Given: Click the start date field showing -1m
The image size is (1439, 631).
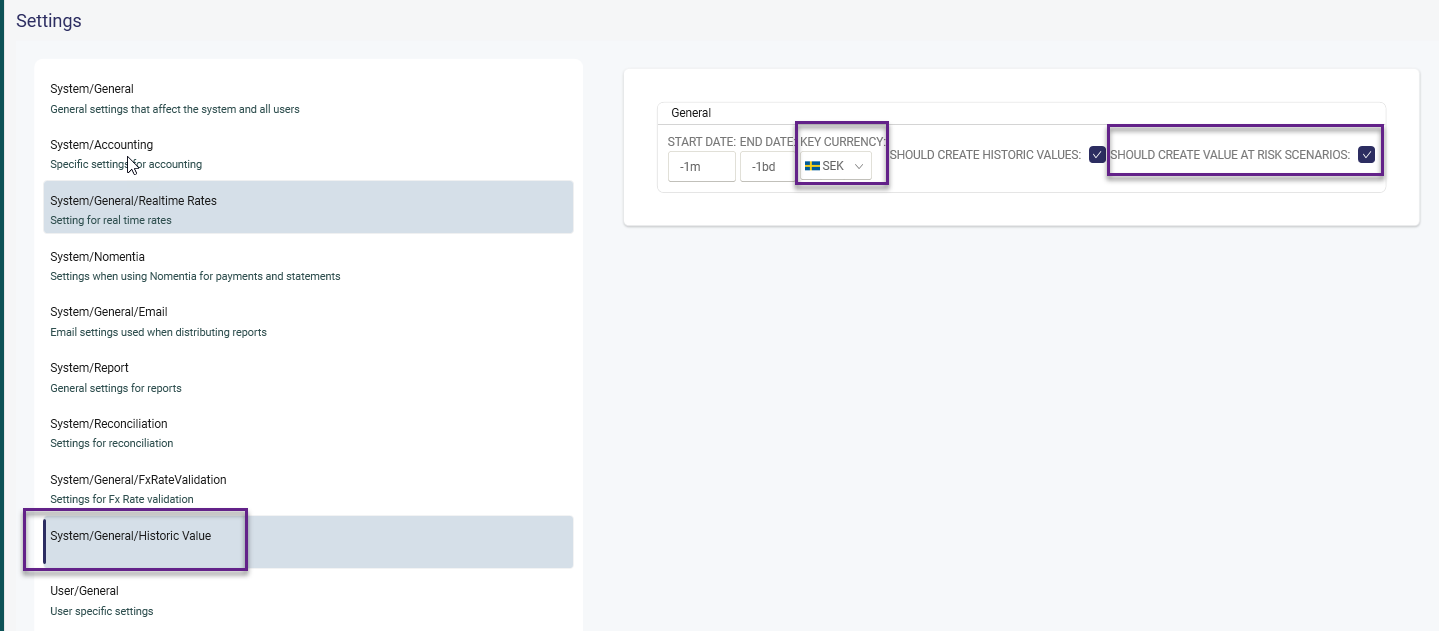Looking at the screenshot, I should [701, 167].
